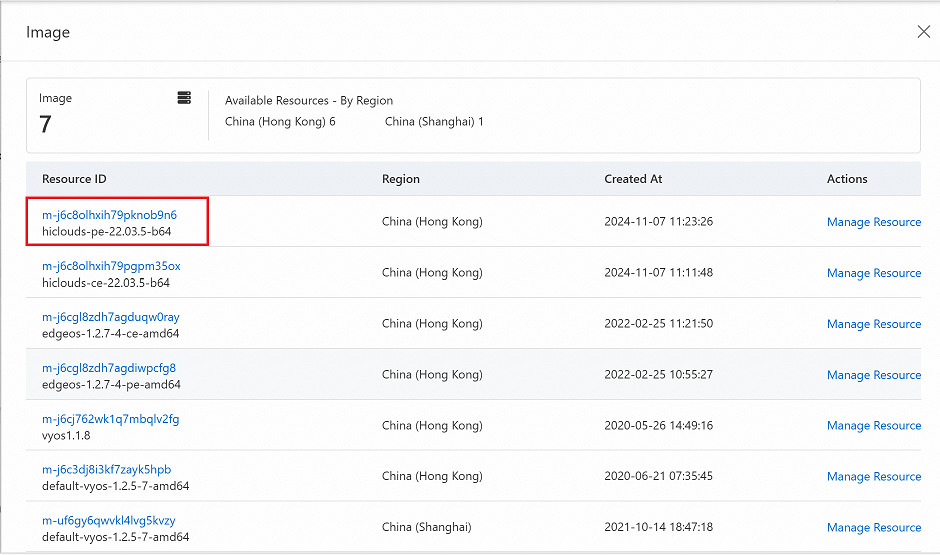940x555 pixels.
Task: Click the Available Resources - By Region heading
Action: tap(309, 100)
